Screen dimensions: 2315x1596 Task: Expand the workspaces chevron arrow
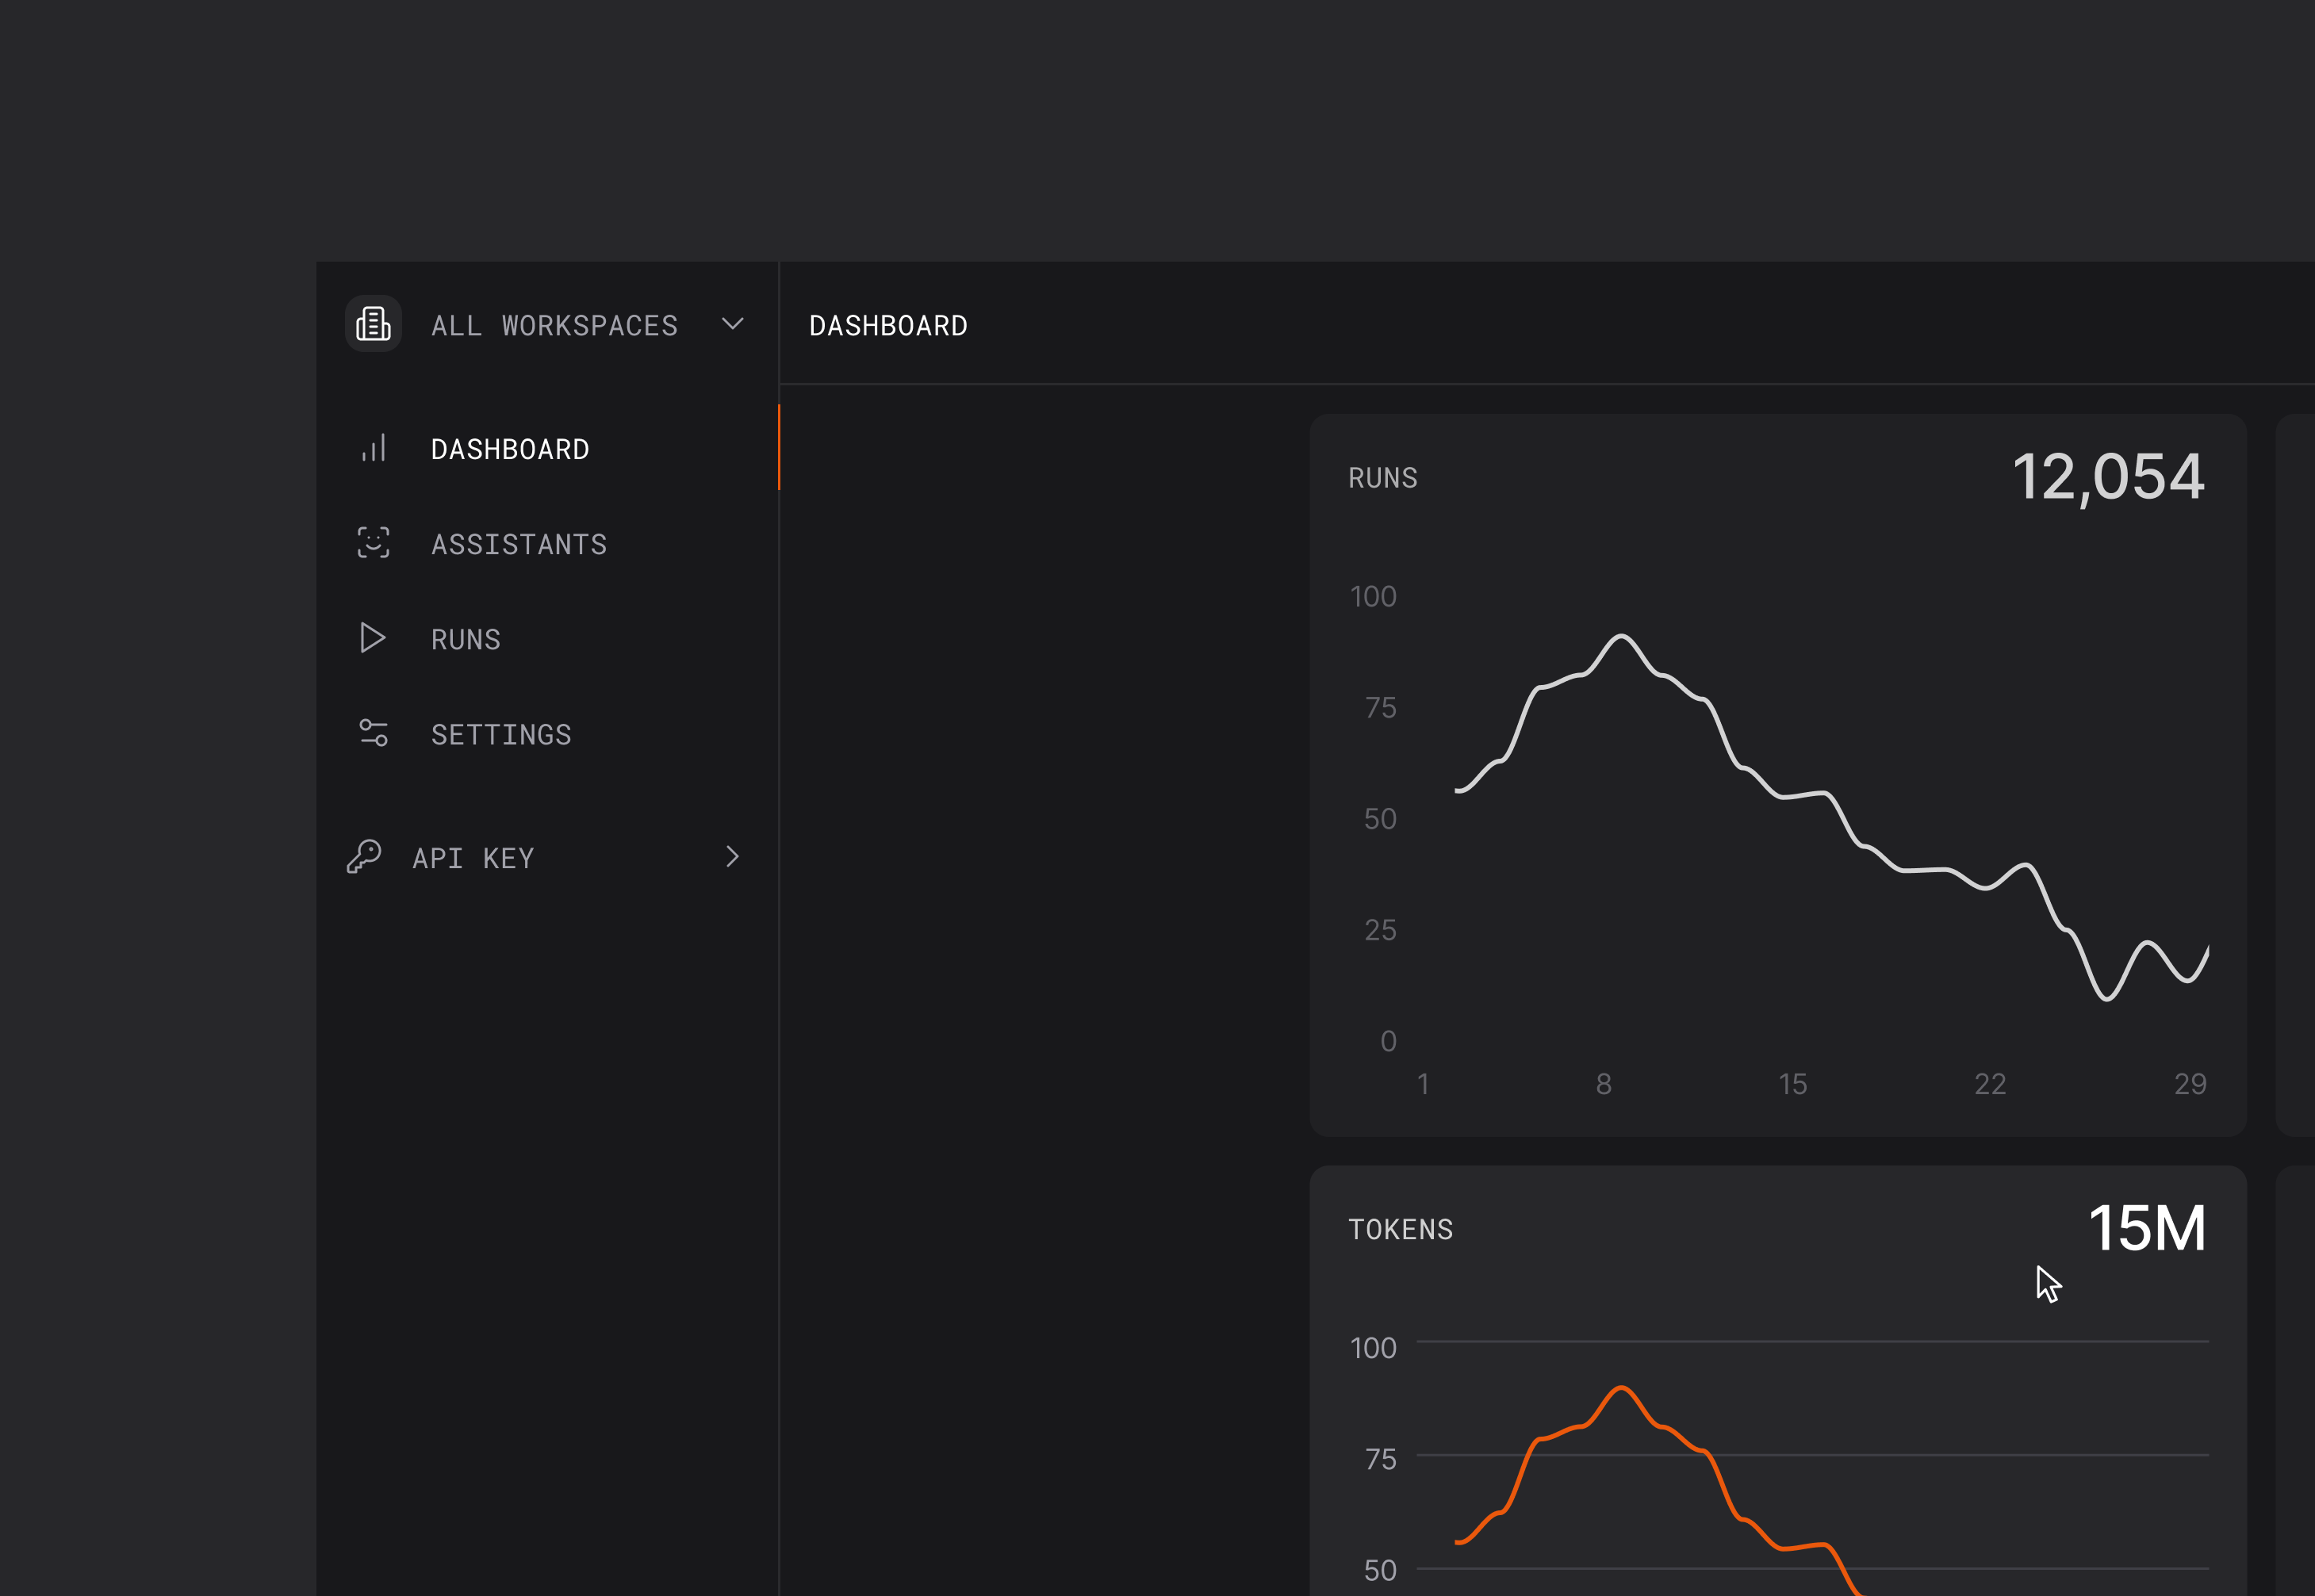coord(732,324)
